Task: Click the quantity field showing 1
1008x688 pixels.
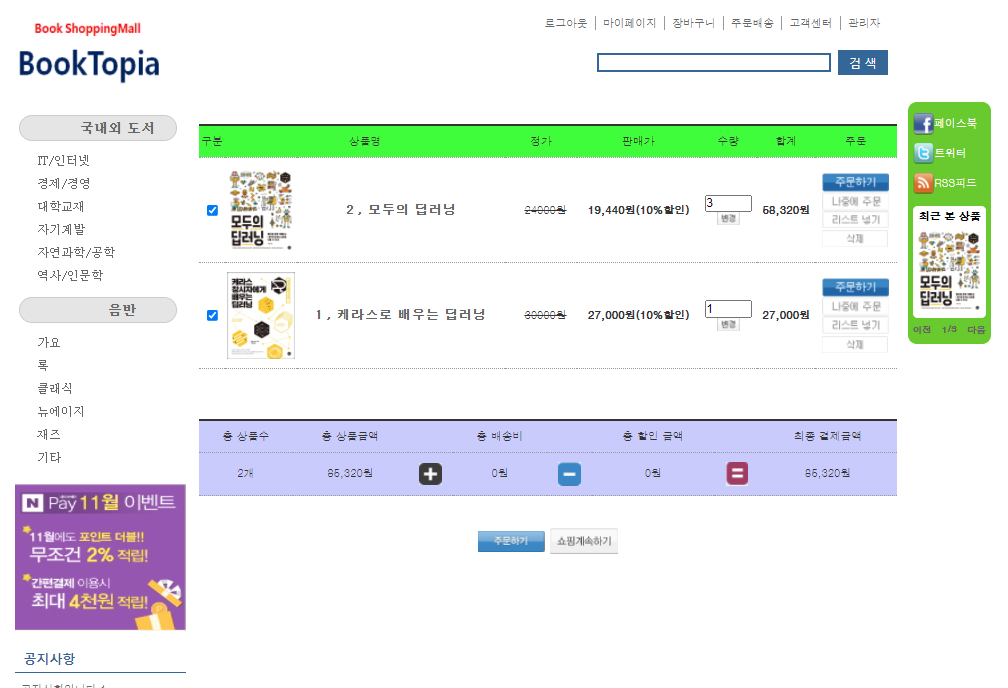Action: (728, 309)
